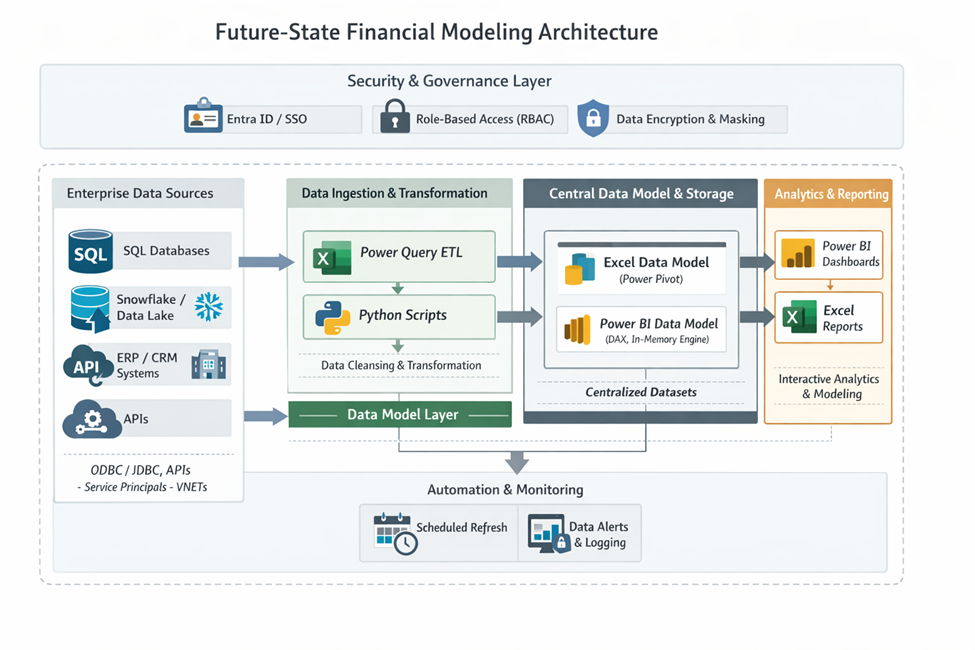Viewport: 975px width, 650px height.
Task: Click the Data Alerts monitor icon
Action: (x=547, y=532)
